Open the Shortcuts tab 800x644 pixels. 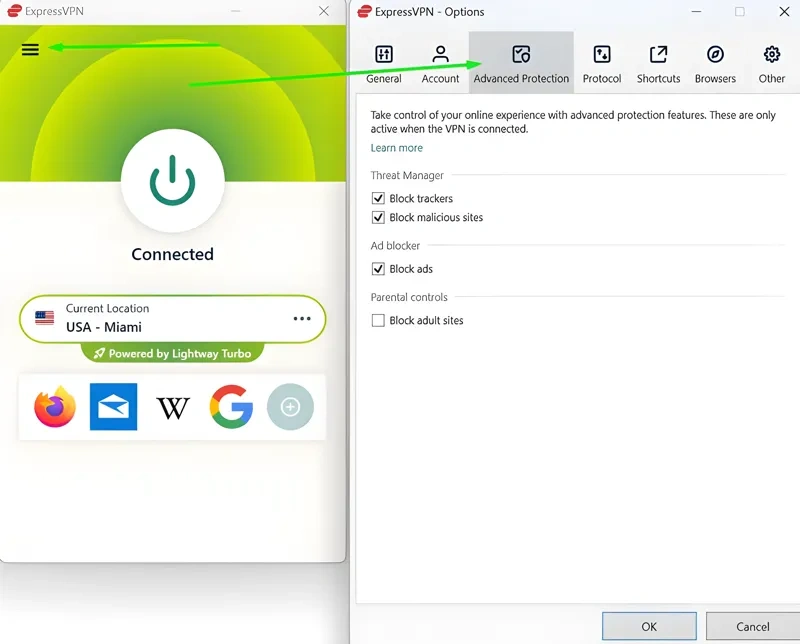[658, 64]
